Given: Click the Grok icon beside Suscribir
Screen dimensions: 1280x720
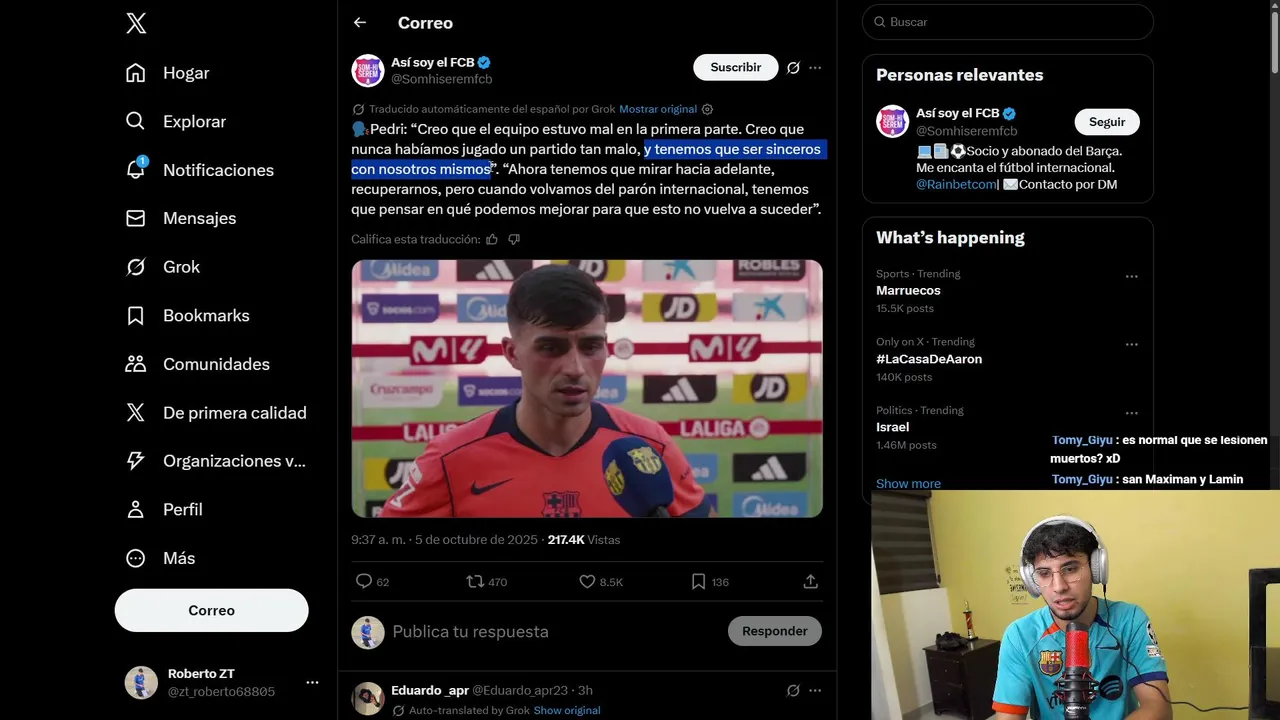Looking at the screenshot, I should (x=793, y=67).
